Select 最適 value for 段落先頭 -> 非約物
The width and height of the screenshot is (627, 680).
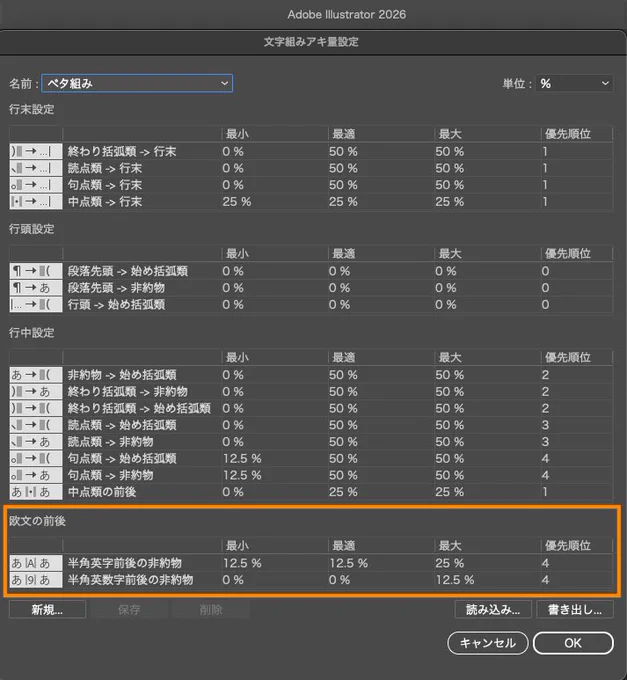(340, 288)
